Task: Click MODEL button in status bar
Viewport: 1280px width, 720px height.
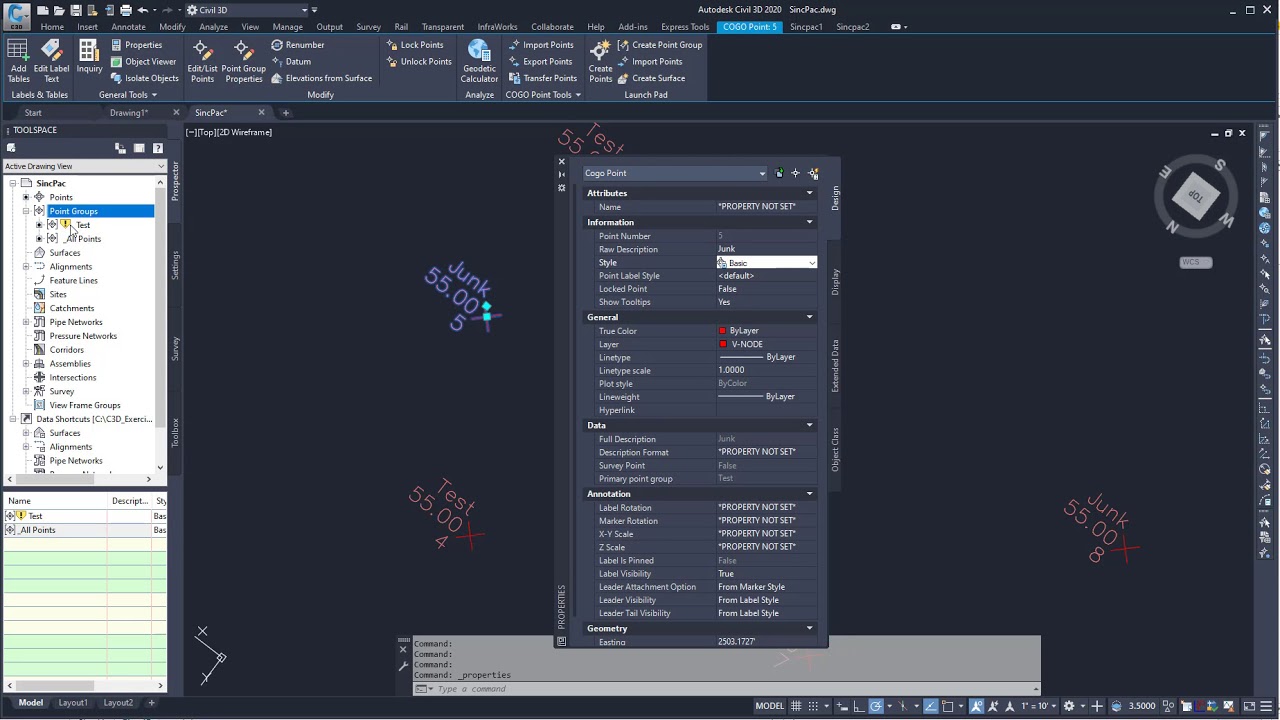Action: pyautogui.click(x=769, y=705)
